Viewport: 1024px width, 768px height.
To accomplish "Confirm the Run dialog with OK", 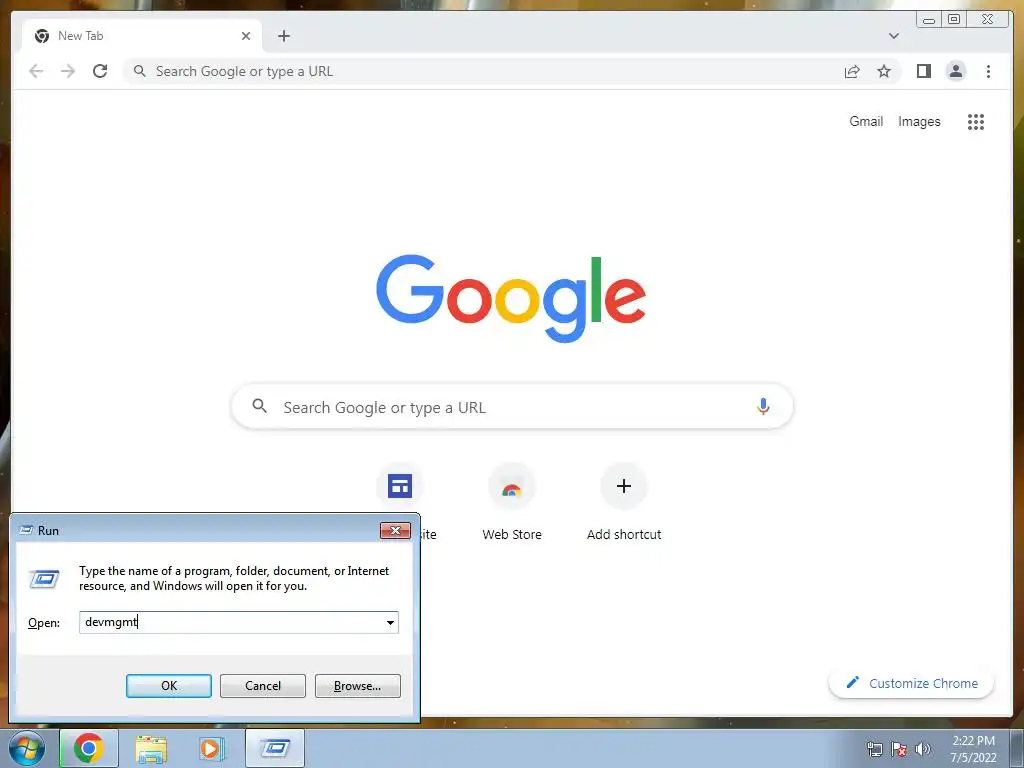I will point(168,686).
